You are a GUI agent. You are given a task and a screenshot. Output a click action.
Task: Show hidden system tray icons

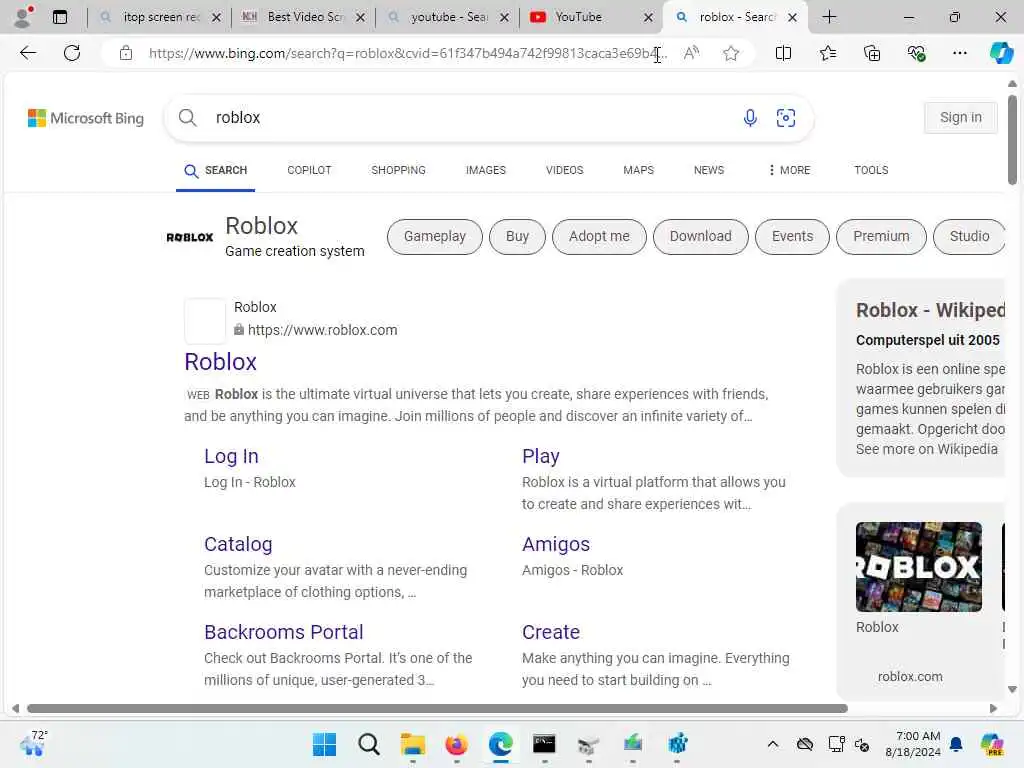pos(773,744)
